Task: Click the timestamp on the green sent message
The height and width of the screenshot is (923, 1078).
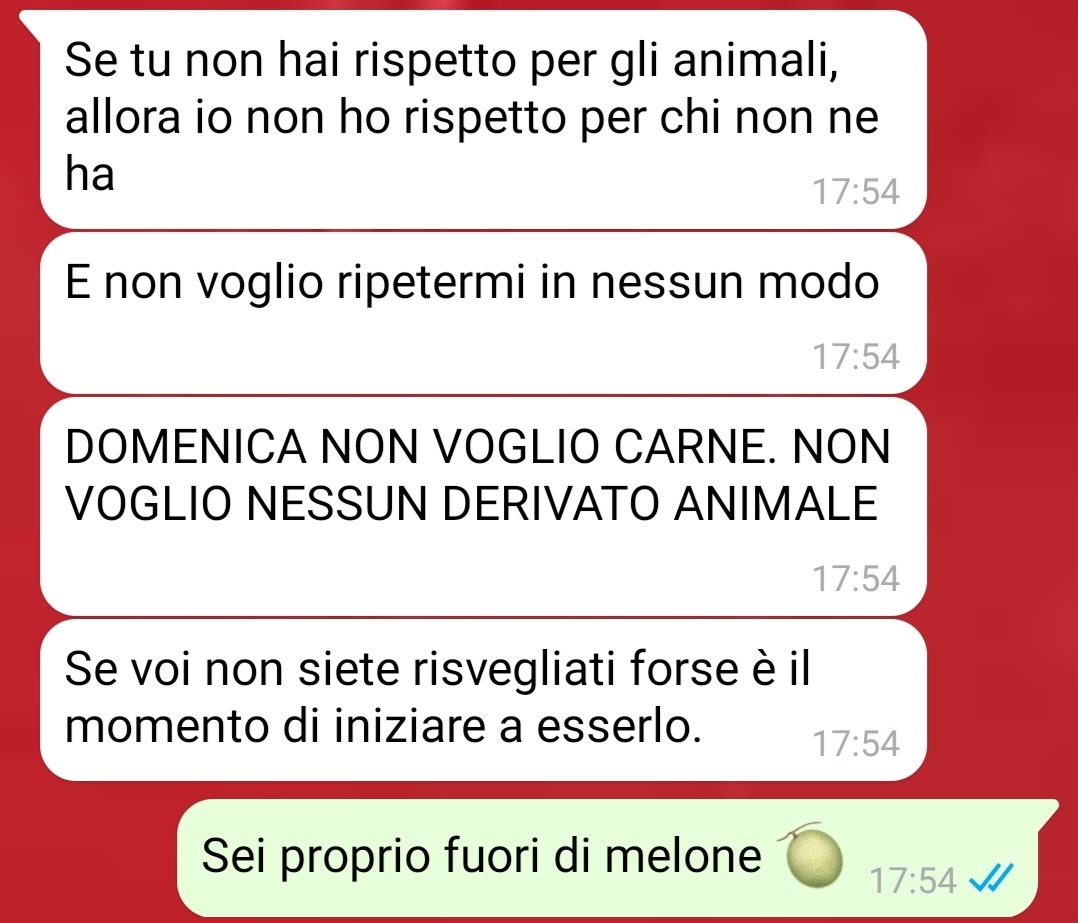Action: [914, 880]
